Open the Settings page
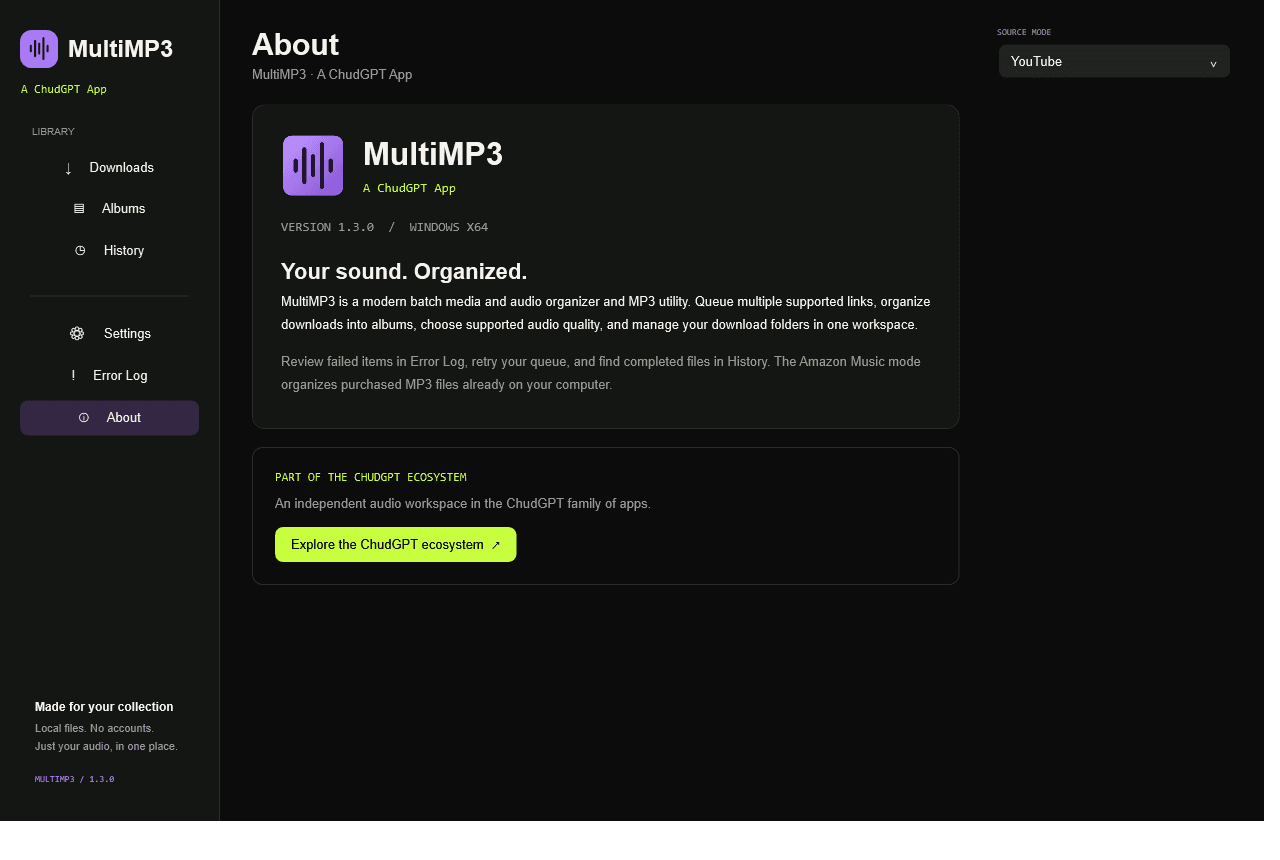Viewport: 1280px width, 860px height. pyautogui.click(x=109, y=334)
